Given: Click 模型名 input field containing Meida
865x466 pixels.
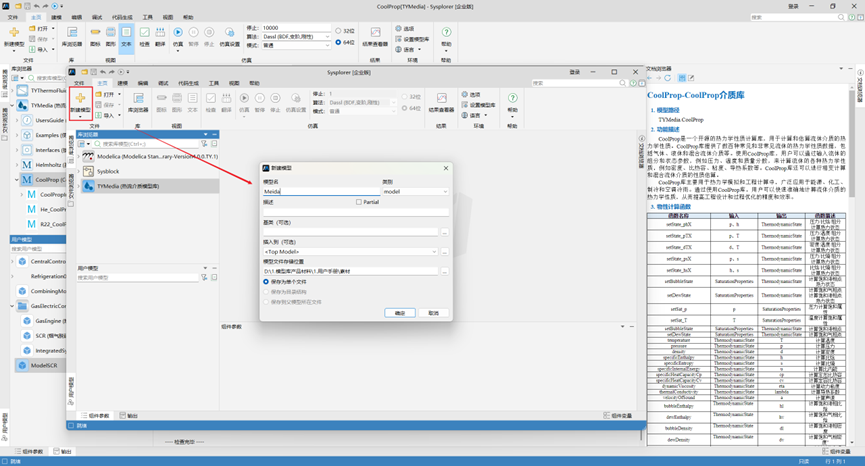Looking at the screenshot, I should (322, 191).
